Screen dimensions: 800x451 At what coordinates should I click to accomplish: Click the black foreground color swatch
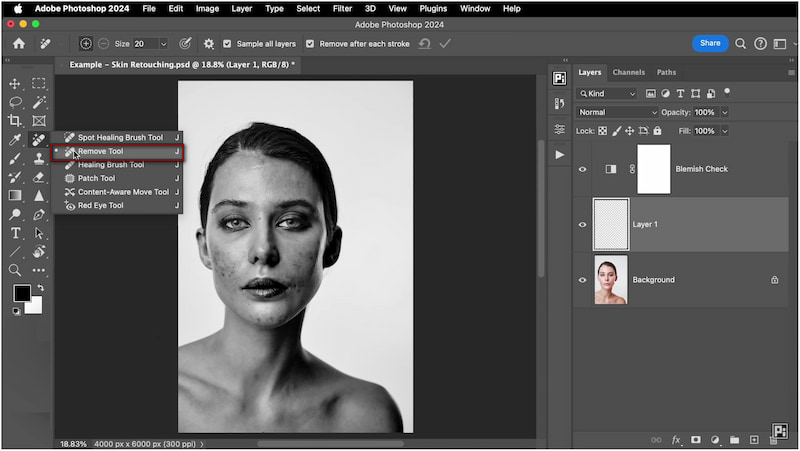pos(21,293)
